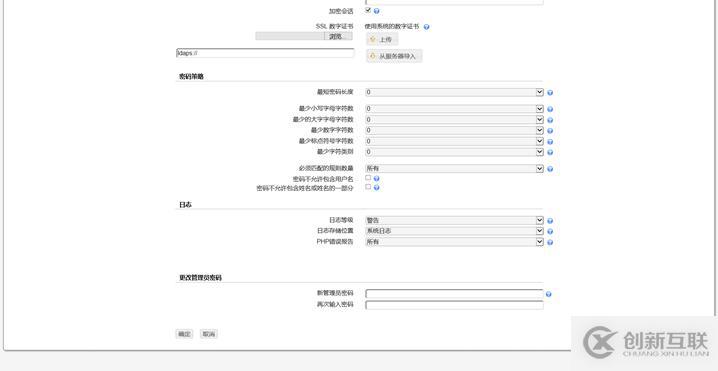Viewport: 718px width, 371px height.
Task: Show help for 最少小写字母字符数
Action: coord(550,109)
